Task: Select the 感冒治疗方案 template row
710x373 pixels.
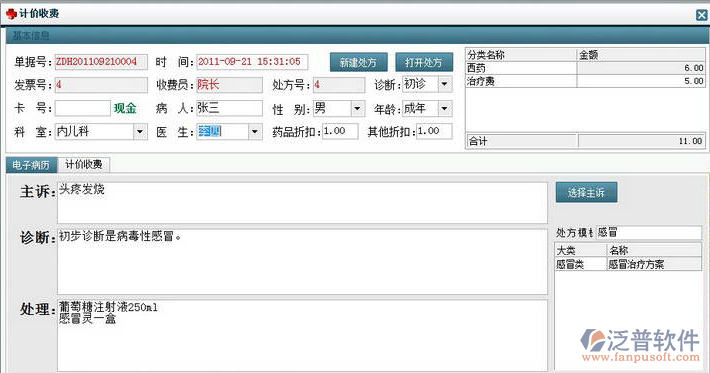Action: click(628, 264)
